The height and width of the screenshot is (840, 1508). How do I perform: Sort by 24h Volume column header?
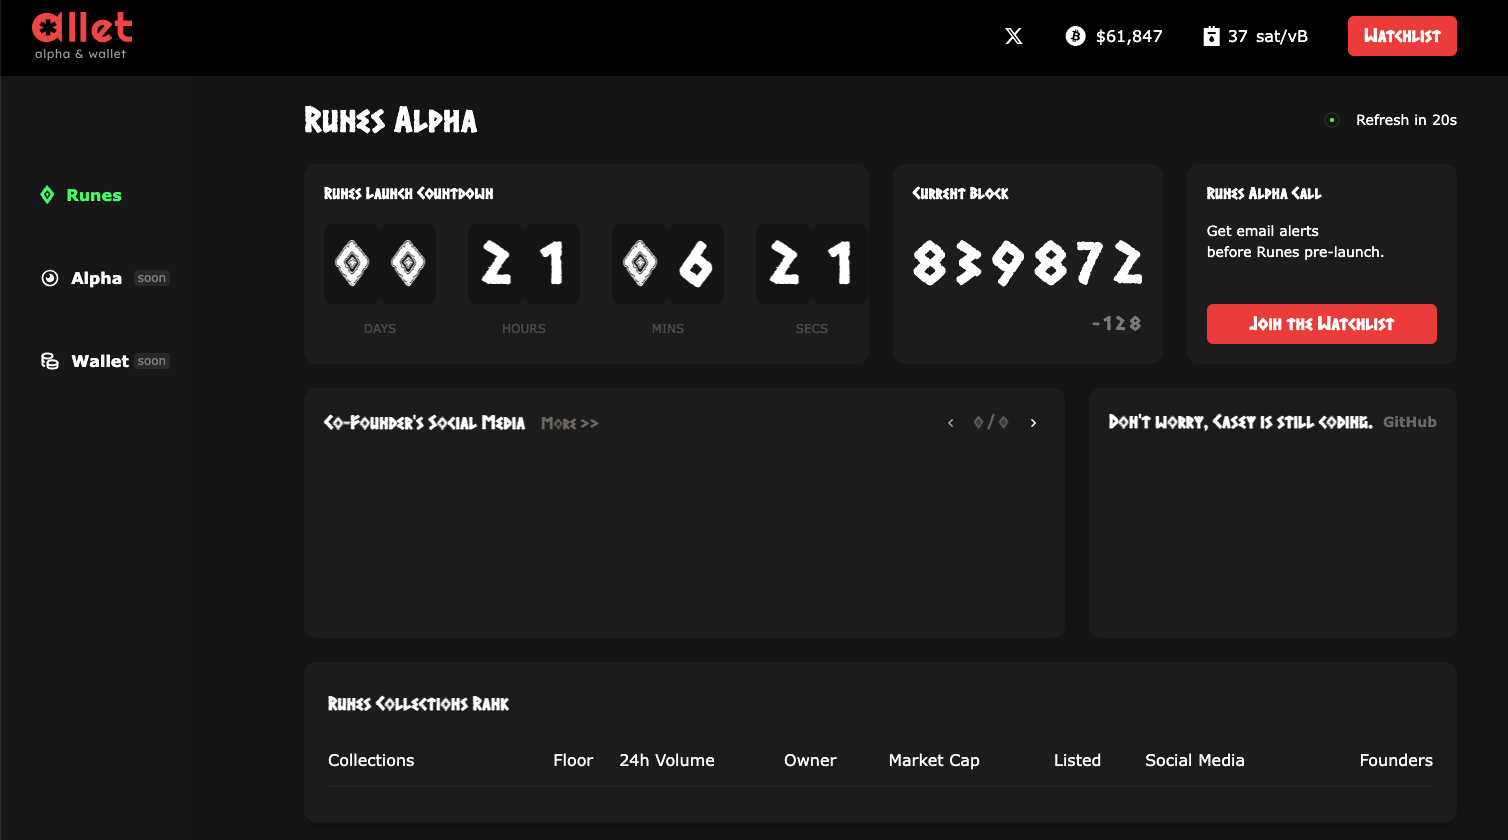(x=666, y=760)
